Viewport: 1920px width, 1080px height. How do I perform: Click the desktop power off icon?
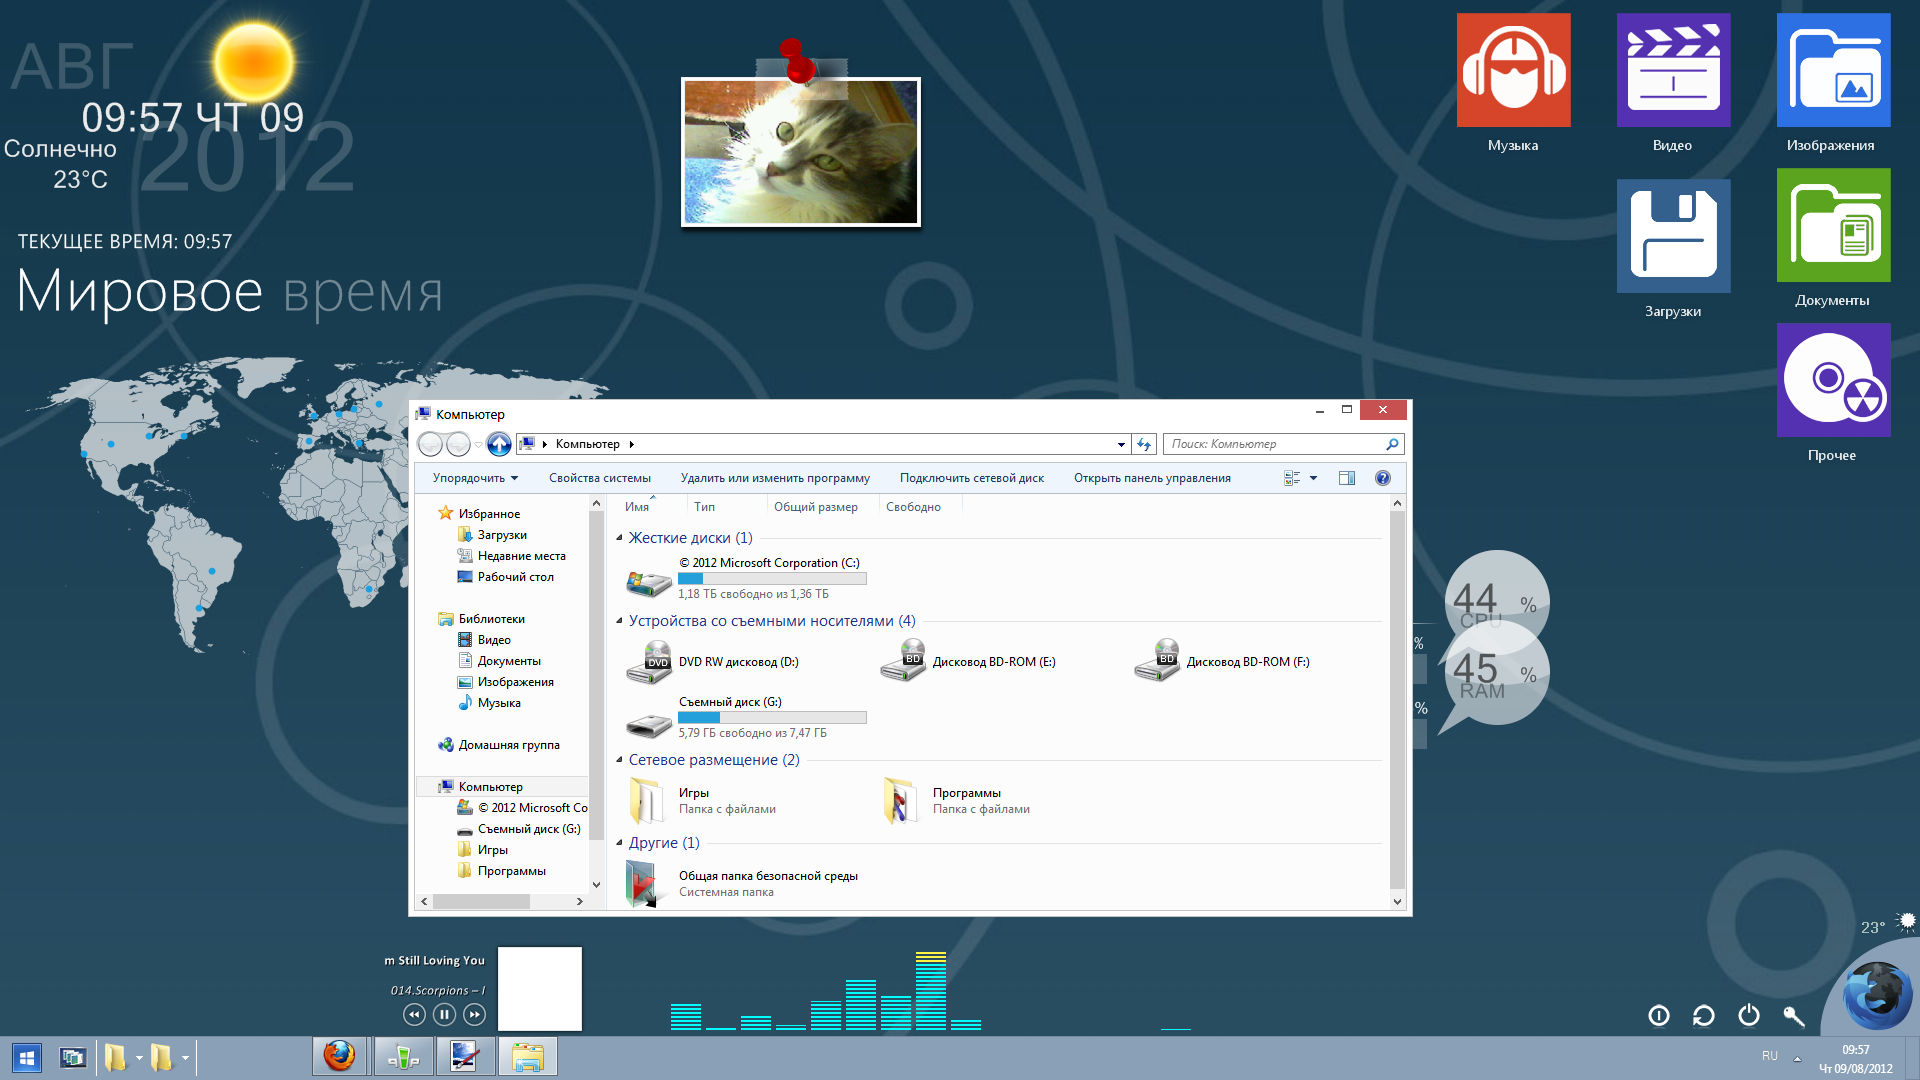1749,1016
